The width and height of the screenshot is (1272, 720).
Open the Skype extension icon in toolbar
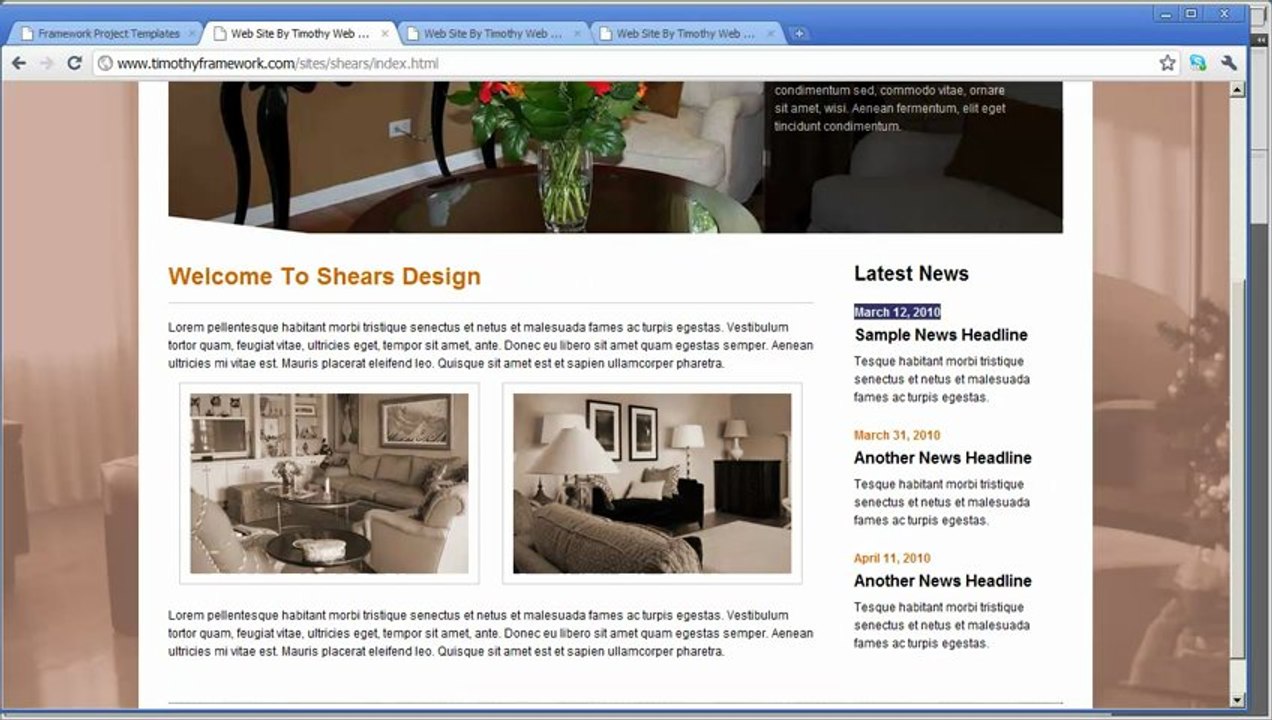pyautogui.click(x=1198, y=63)
